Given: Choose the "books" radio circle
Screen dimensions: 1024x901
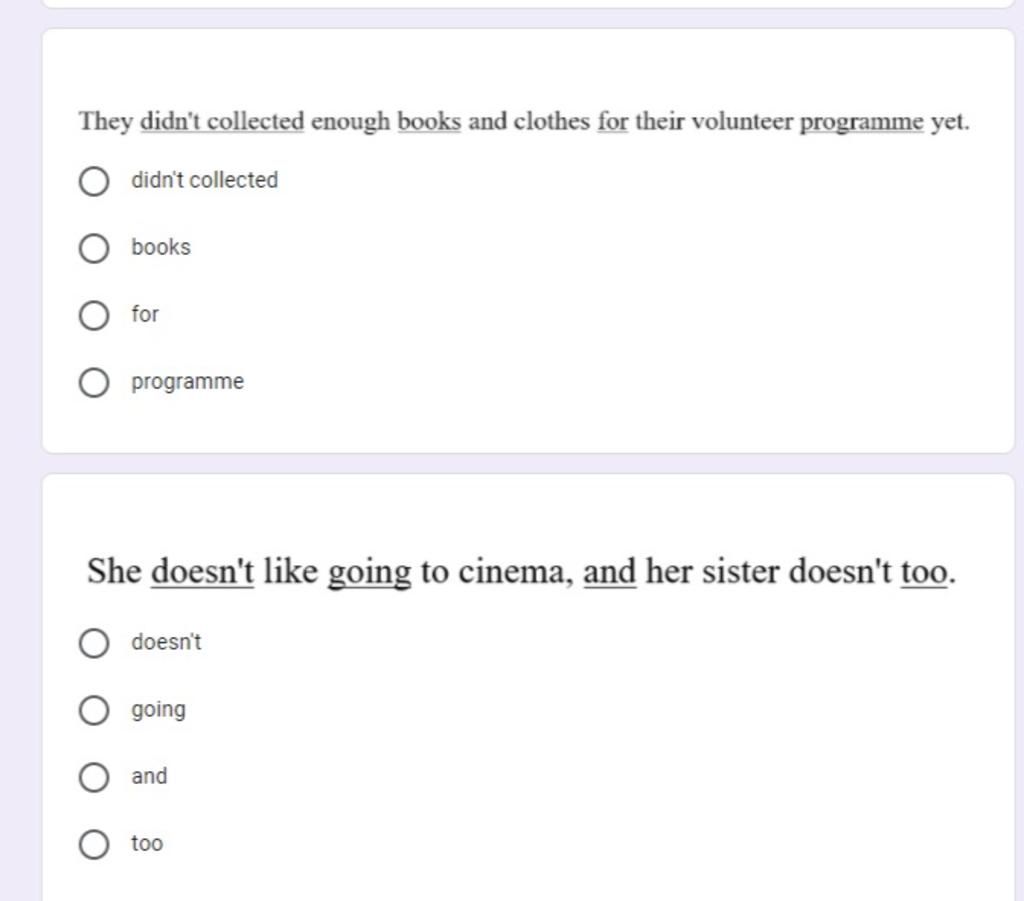Looking at the screenshot, I should coord(94,248).
